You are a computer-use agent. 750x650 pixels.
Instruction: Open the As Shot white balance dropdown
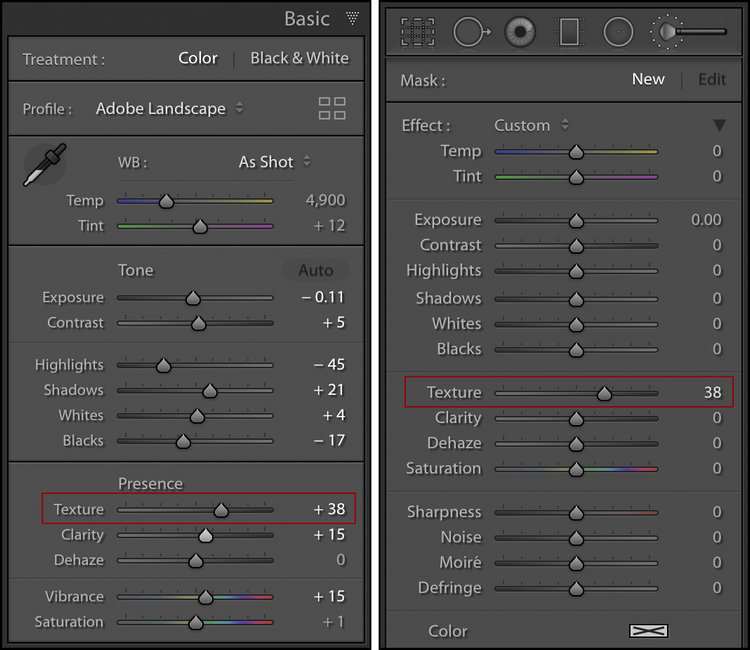click(274, 161)
